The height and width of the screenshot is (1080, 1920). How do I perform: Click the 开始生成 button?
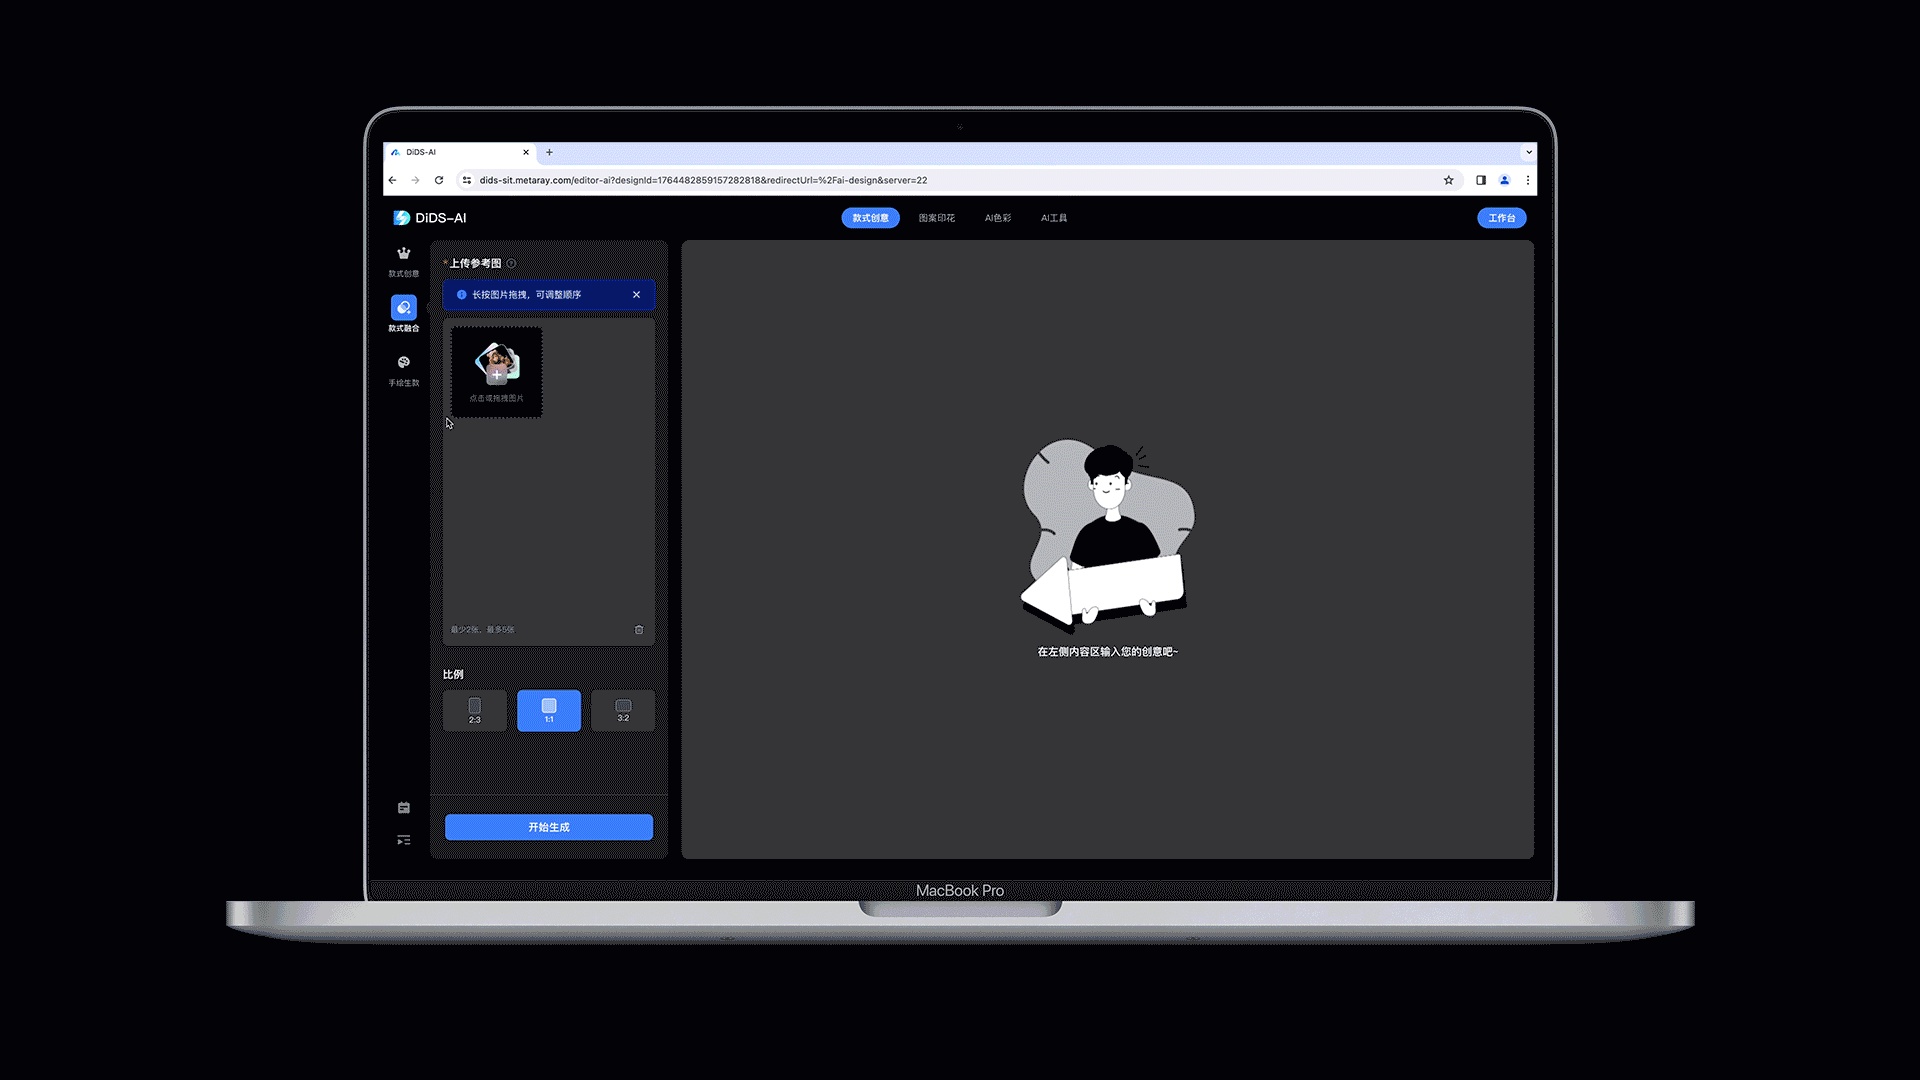[x=549, y=827]
